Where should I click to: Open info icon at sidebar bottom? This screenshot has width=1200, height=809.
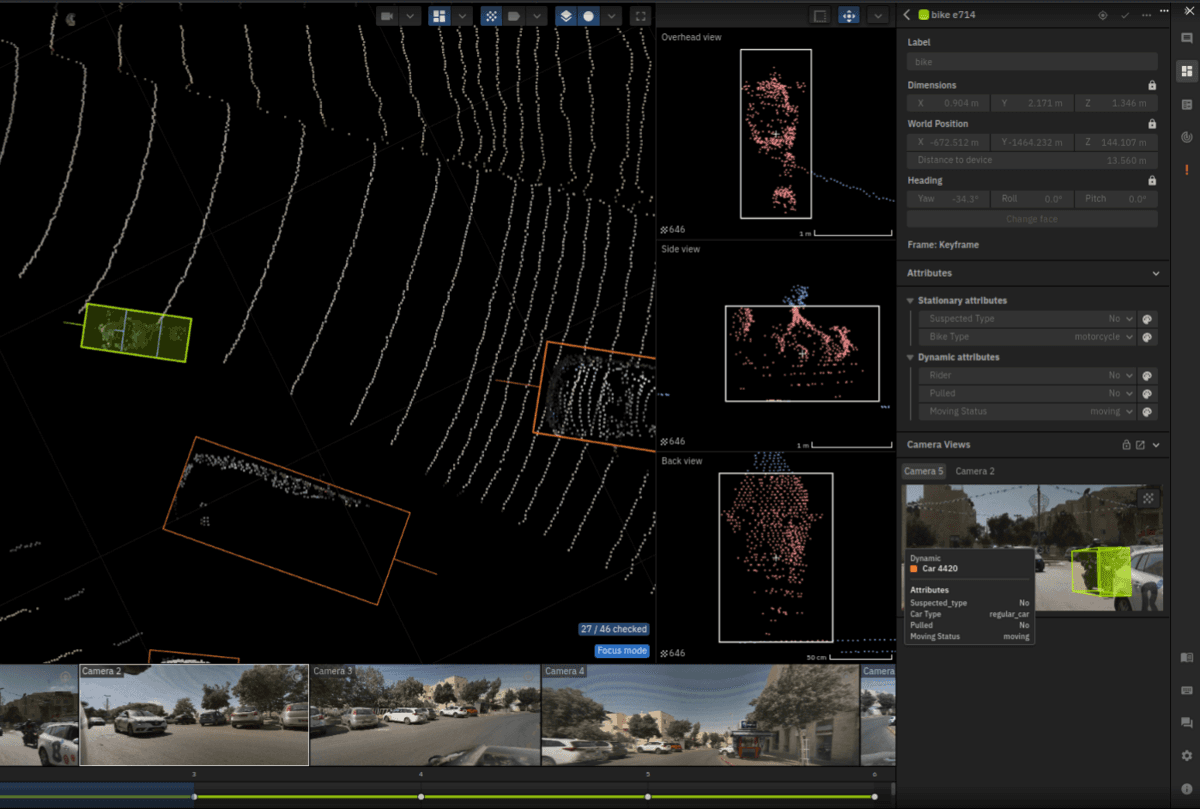pos(1186,788)
